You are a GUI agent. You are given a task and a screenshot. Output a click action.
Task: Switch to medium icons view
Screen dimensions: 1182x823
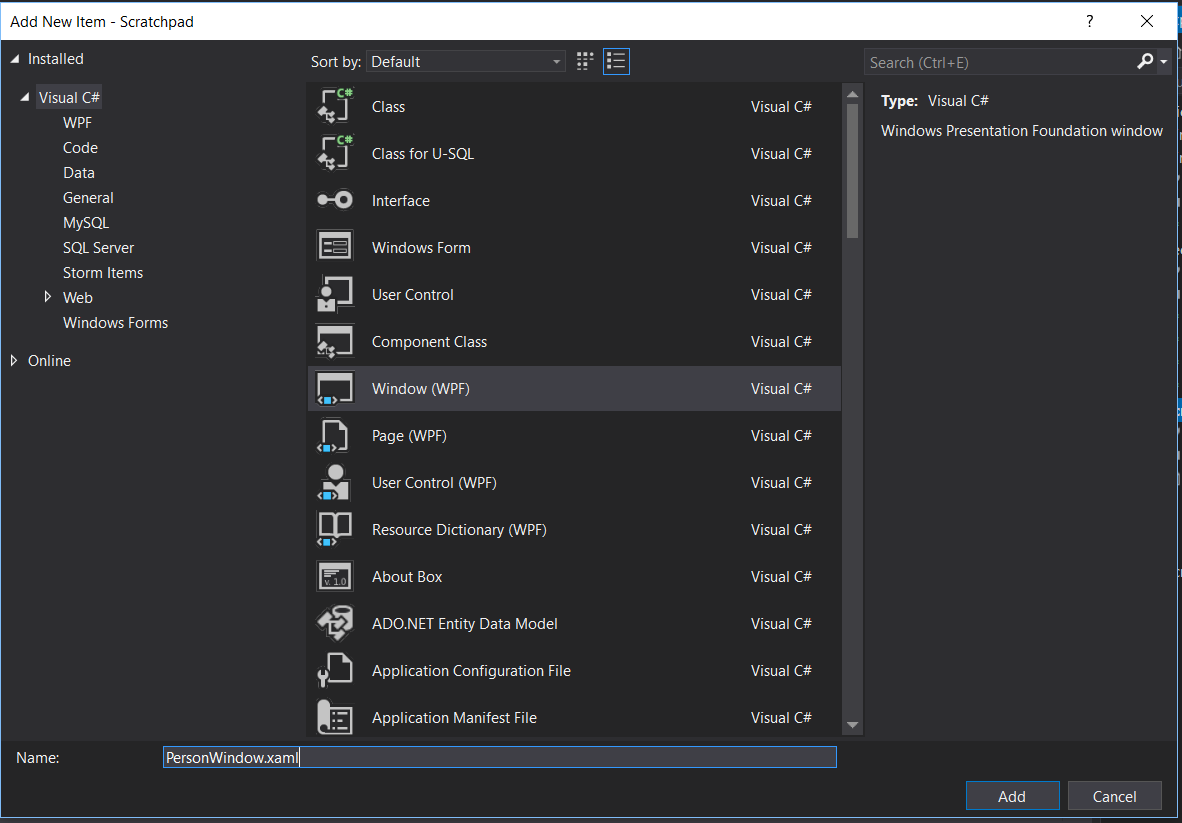click(x=584, y=62)
